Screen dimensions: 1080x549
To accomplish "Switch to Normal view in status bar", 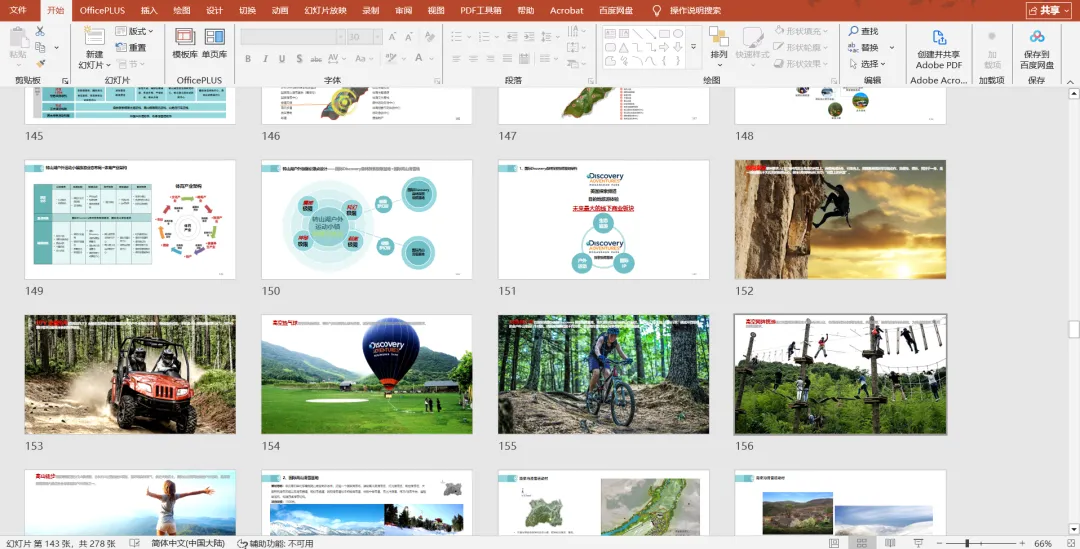I will coord(833,543).
